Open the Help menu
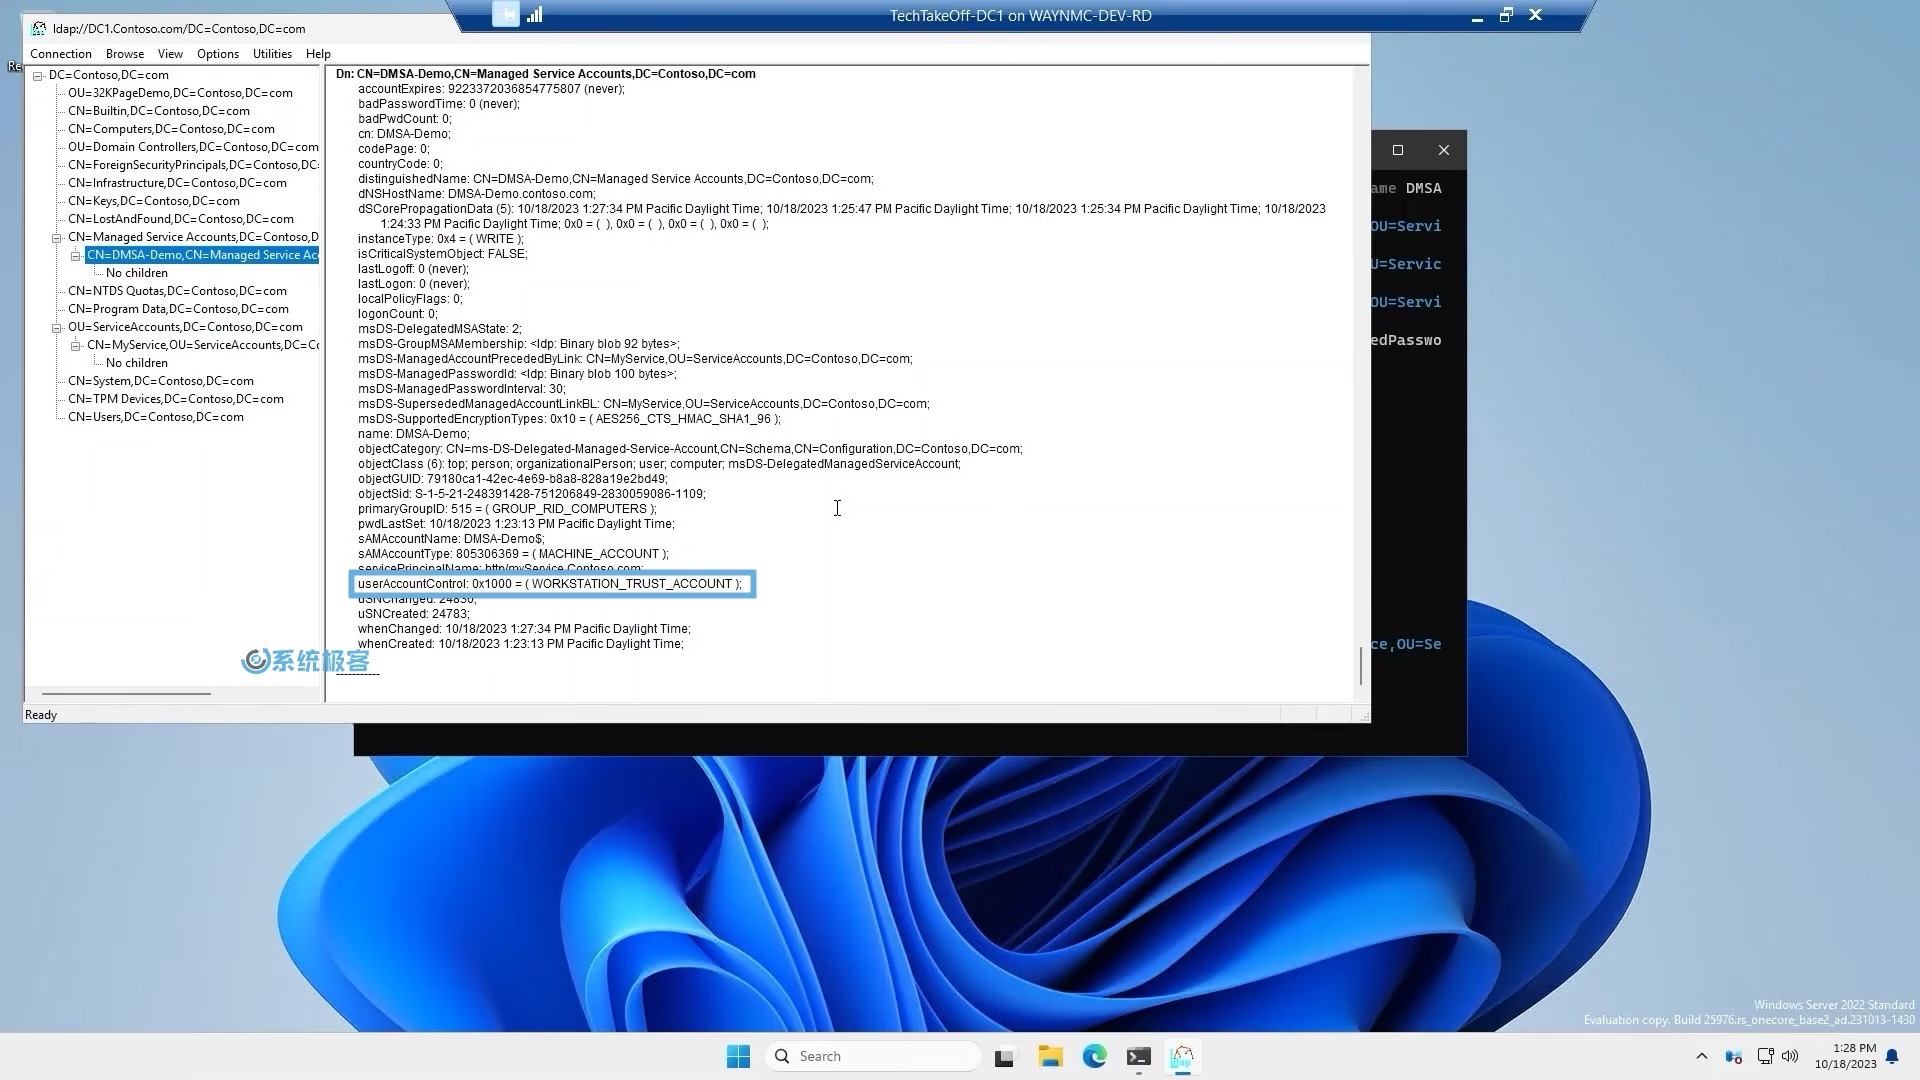This screenshot has height=1080, width=1920. [318, 54]
